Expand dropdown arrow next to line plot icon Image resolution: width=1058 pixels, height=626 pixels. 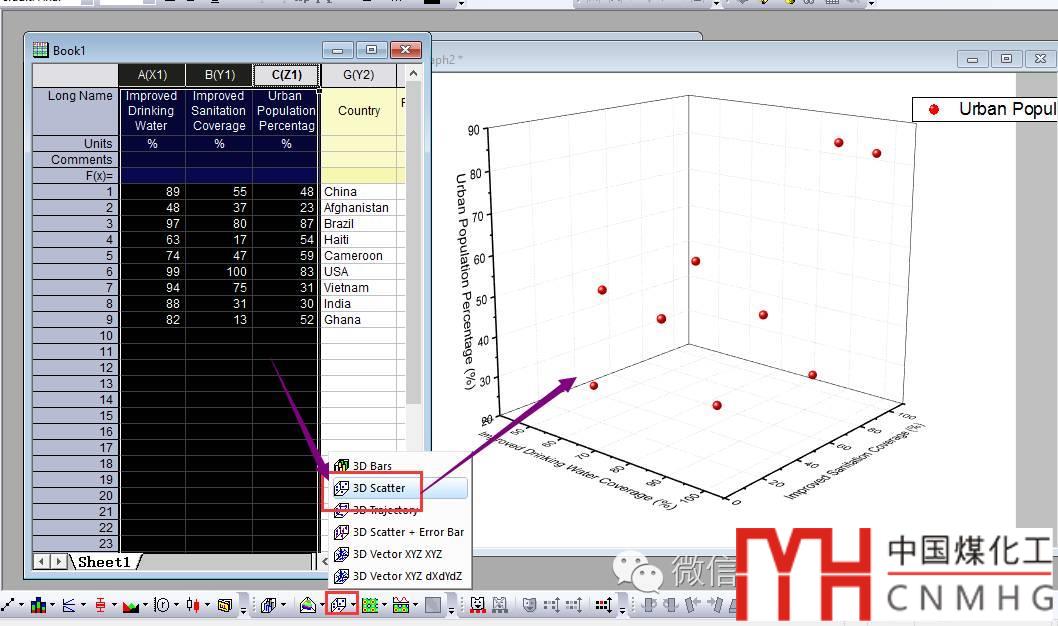point(22,606)
